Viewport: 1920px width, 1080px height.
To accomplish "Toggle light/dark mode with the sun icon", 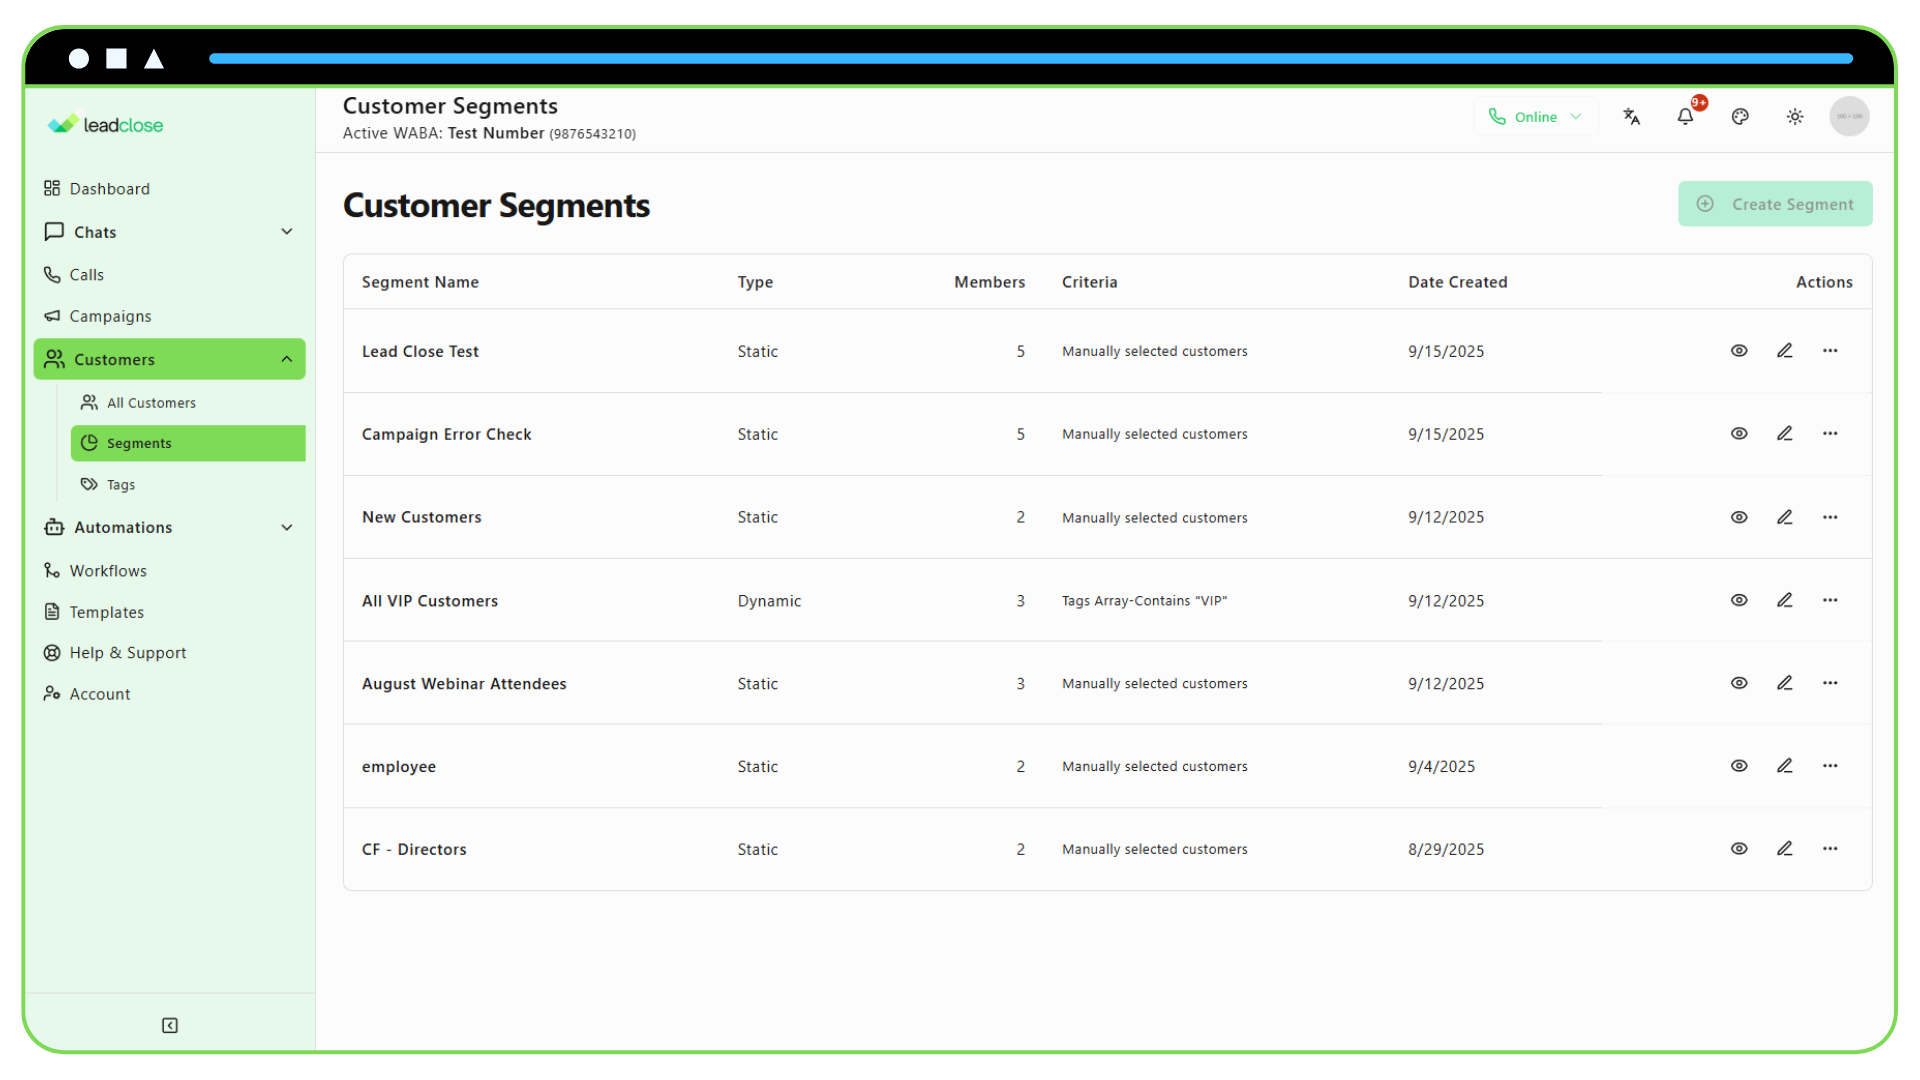I will point(1795,116).
